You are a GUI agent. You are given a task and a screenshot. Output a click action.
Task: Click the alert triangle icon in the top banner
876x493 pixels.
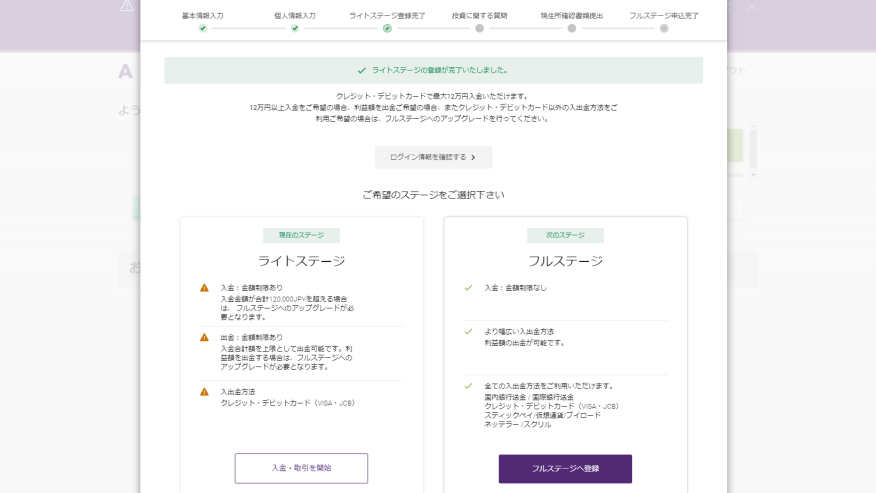(127, 6)
